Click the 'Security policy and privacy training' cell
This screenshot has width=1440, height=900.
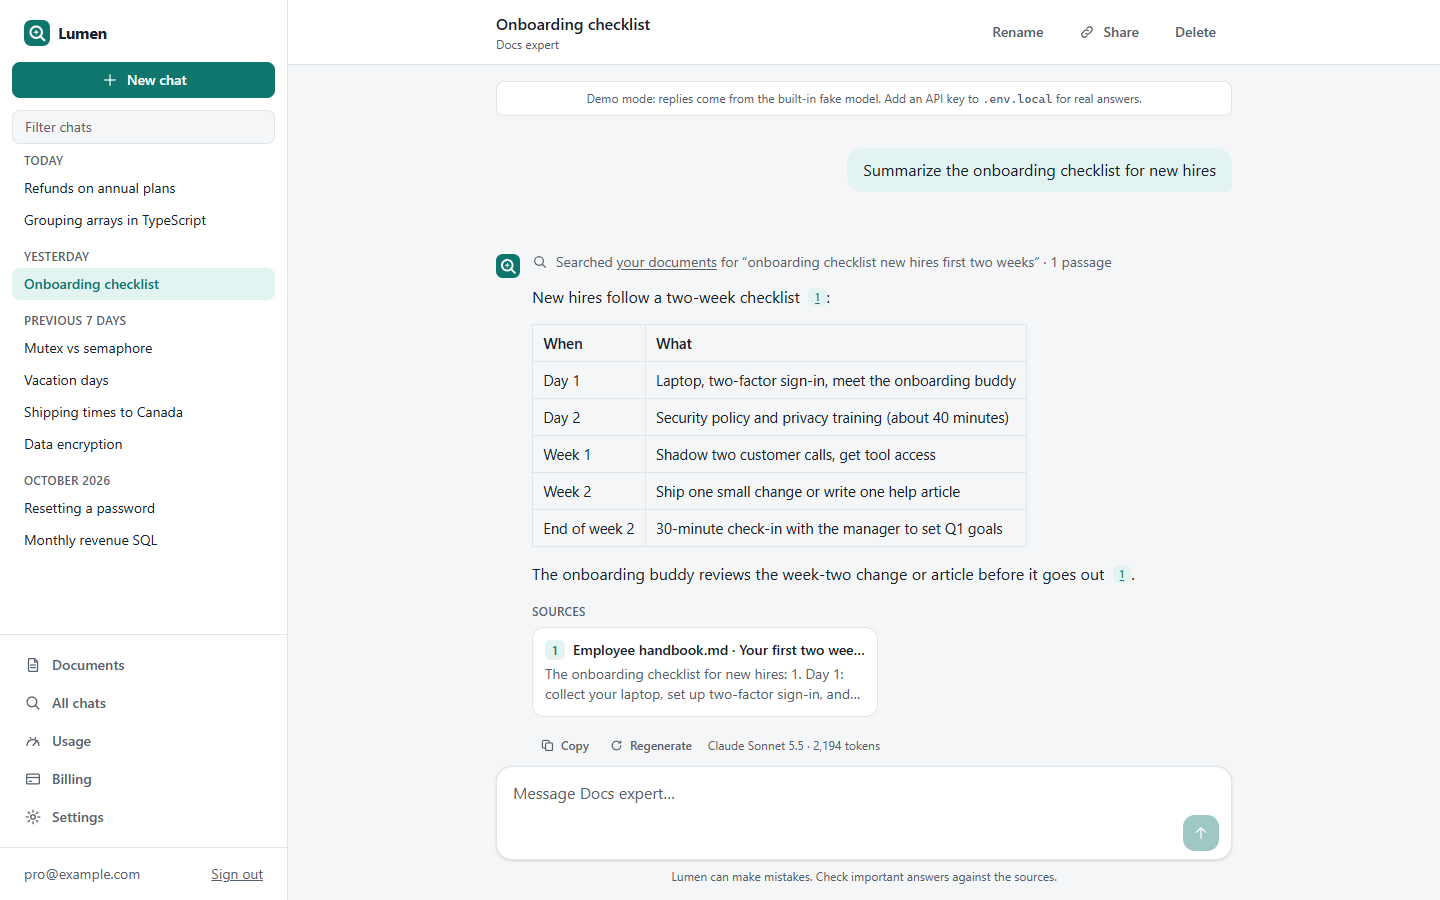(x=836, y=418)
